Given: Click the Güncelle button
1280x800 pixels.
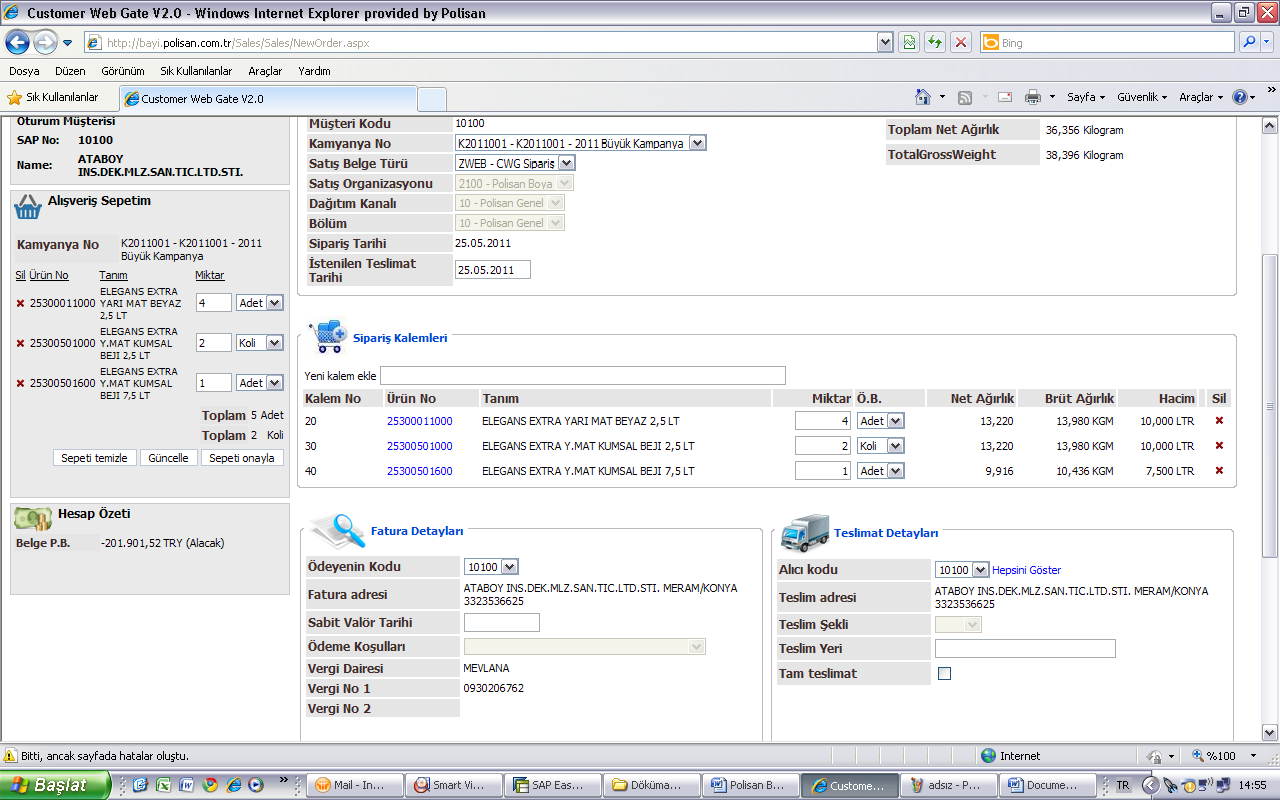Looking at the screenshot, I should tap(168, 458).
